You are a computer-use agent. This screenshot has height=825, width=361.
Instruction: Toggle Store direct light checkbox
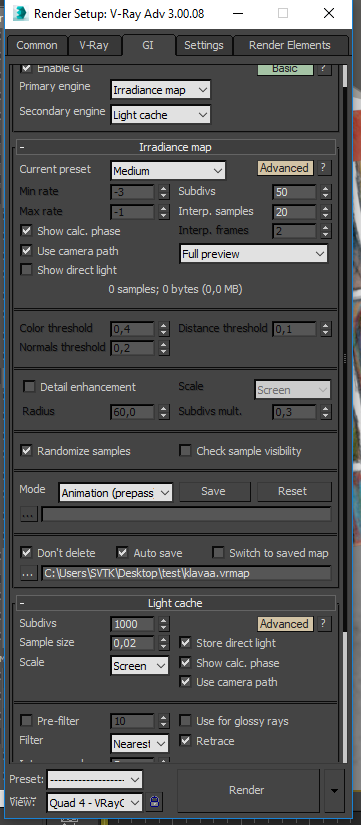point(185,643)
